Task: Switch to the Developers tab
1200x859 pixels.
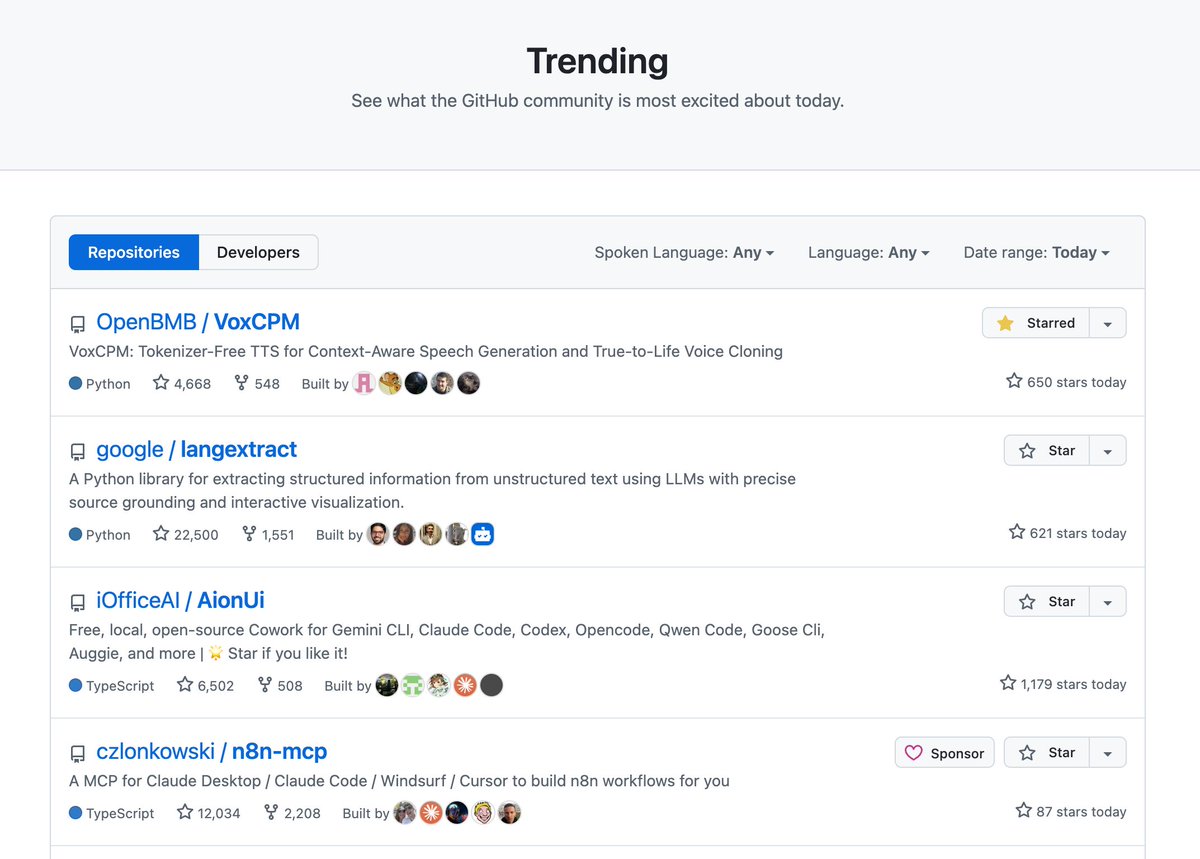Action: [257, 252]
